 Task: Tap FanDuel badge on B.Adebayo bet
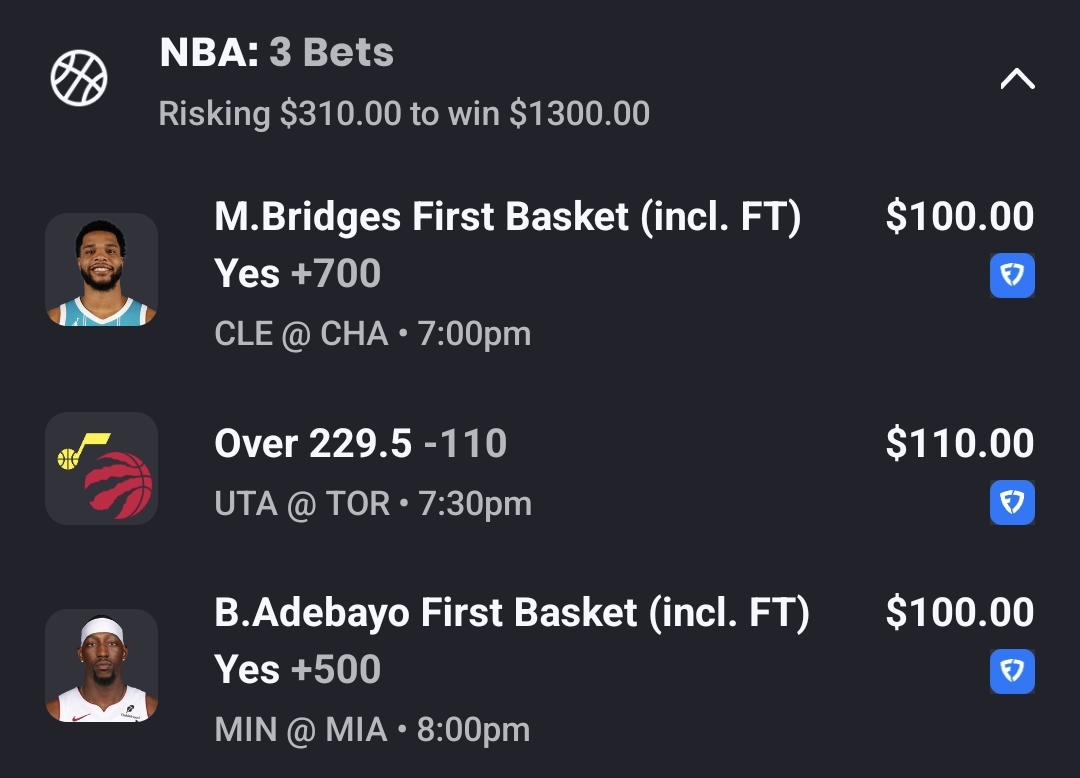pyautogui.click(x=1012, y=672)
